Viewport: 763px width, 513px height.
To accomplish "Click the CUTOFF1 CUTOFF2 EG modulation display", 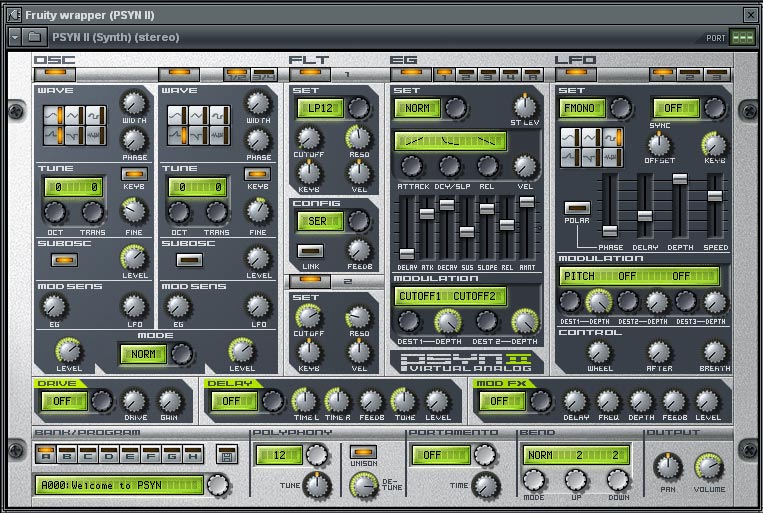I will (450, 296).
